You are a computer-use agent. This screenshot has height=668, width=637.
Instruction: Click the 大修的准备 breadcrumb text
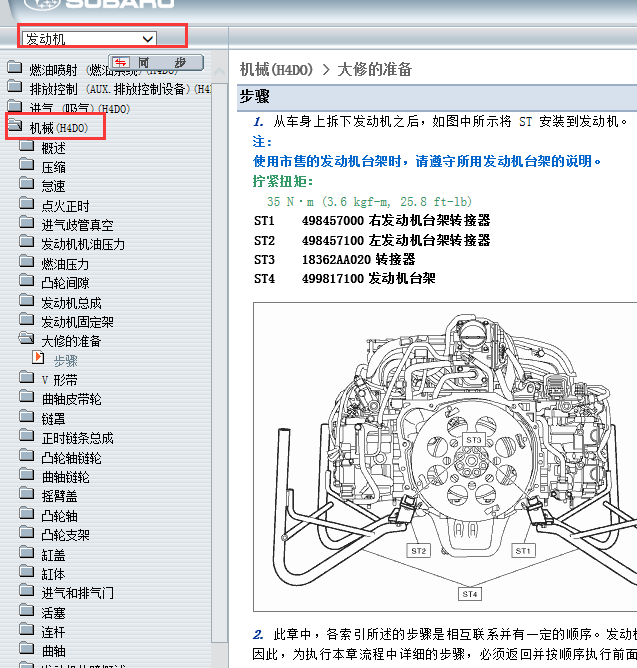click(x=375, y=69)
